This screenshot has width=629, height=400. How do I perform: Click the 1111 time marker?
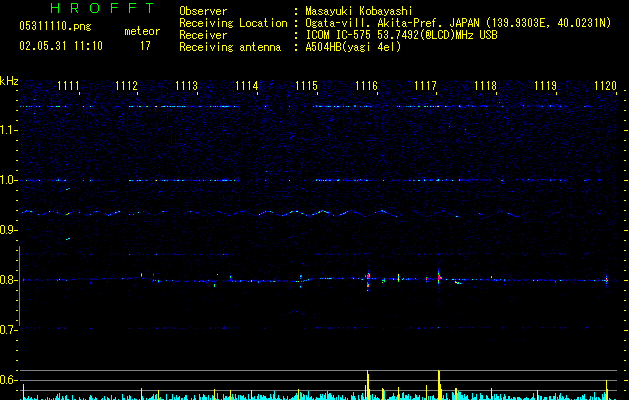click(x=69, y=87)
